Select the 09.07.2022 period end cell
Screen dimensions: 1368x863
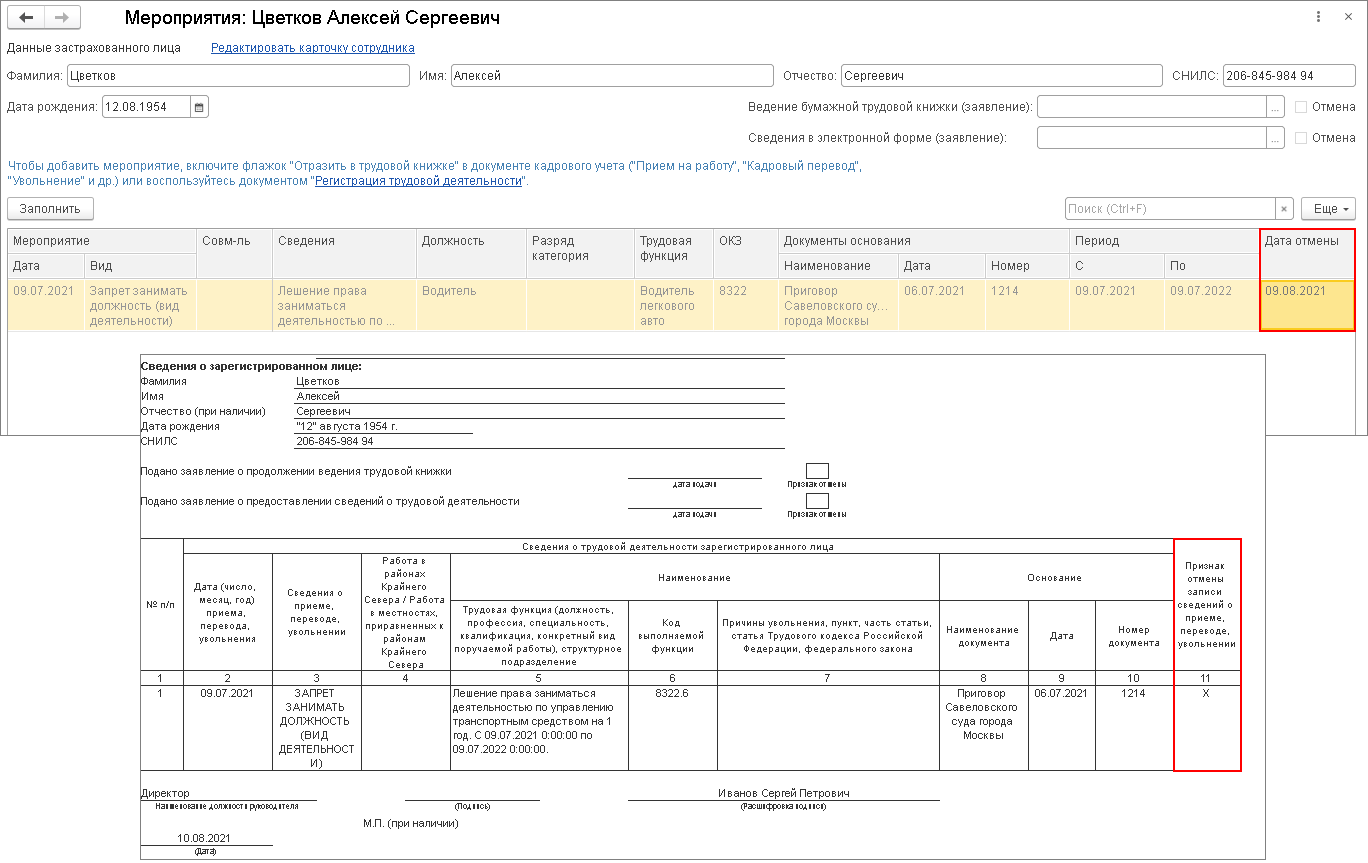(x=1212, y=305)
